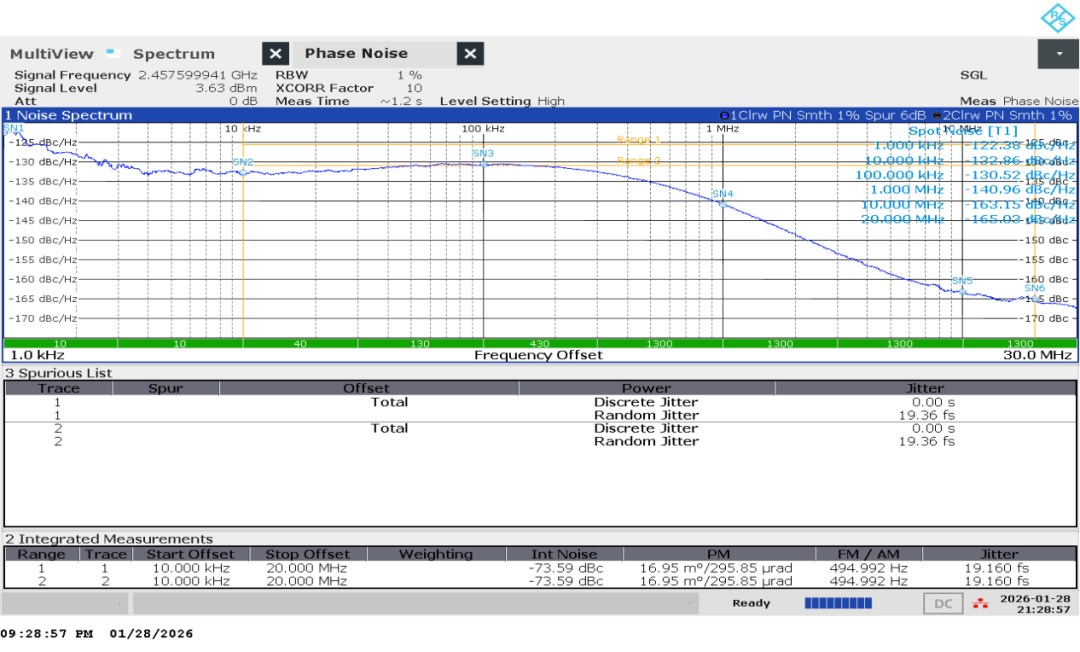This screenshot has height=652, width=1080.
Task: Select the SN5 spot noise marker
Action: [962, 281]
